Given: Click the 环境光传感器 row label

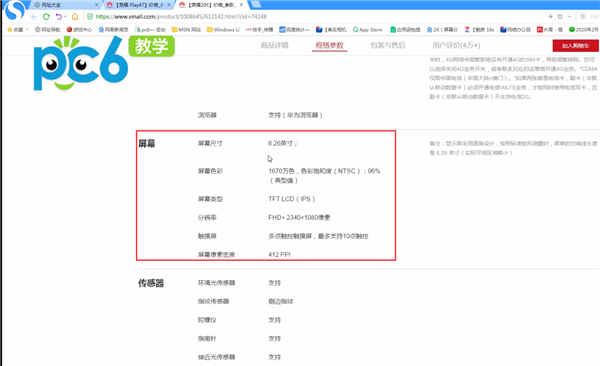Looking at the screenshot, I should 216,283.
